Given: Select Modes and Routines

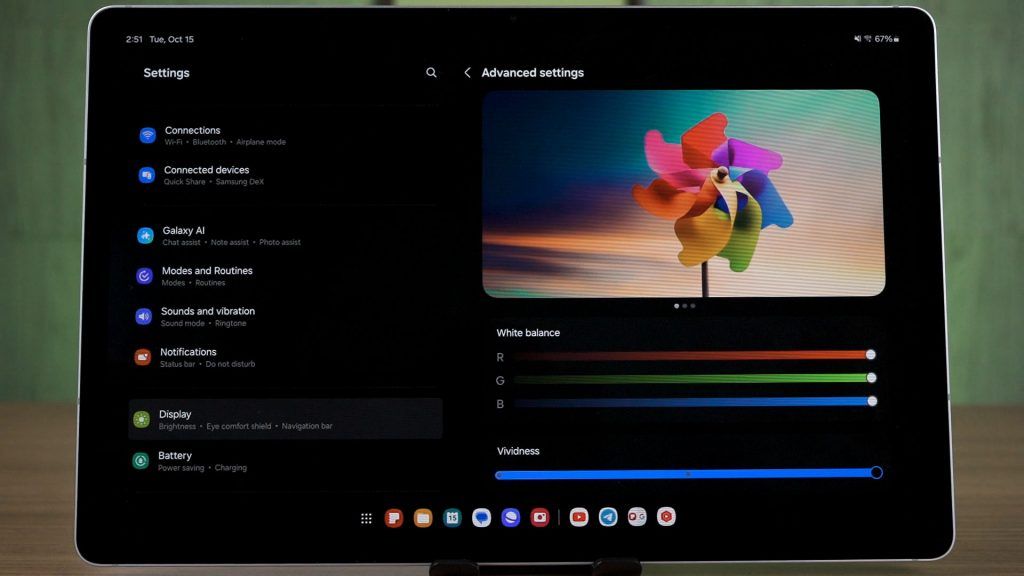Looking at the screenshot, I should [286, 276].
